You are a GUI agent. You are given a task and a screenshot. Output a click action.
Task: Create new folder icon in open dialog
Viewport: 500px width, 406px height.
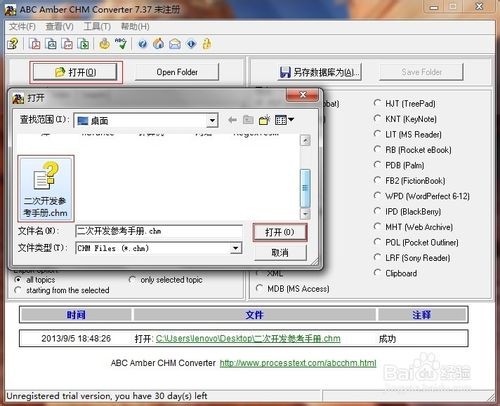coord(264,120)
